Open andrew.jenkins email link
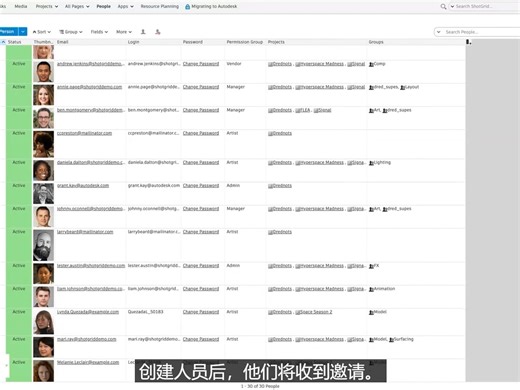Image resolution: width=520 pixels, height=390 pixels. (91, 64)
